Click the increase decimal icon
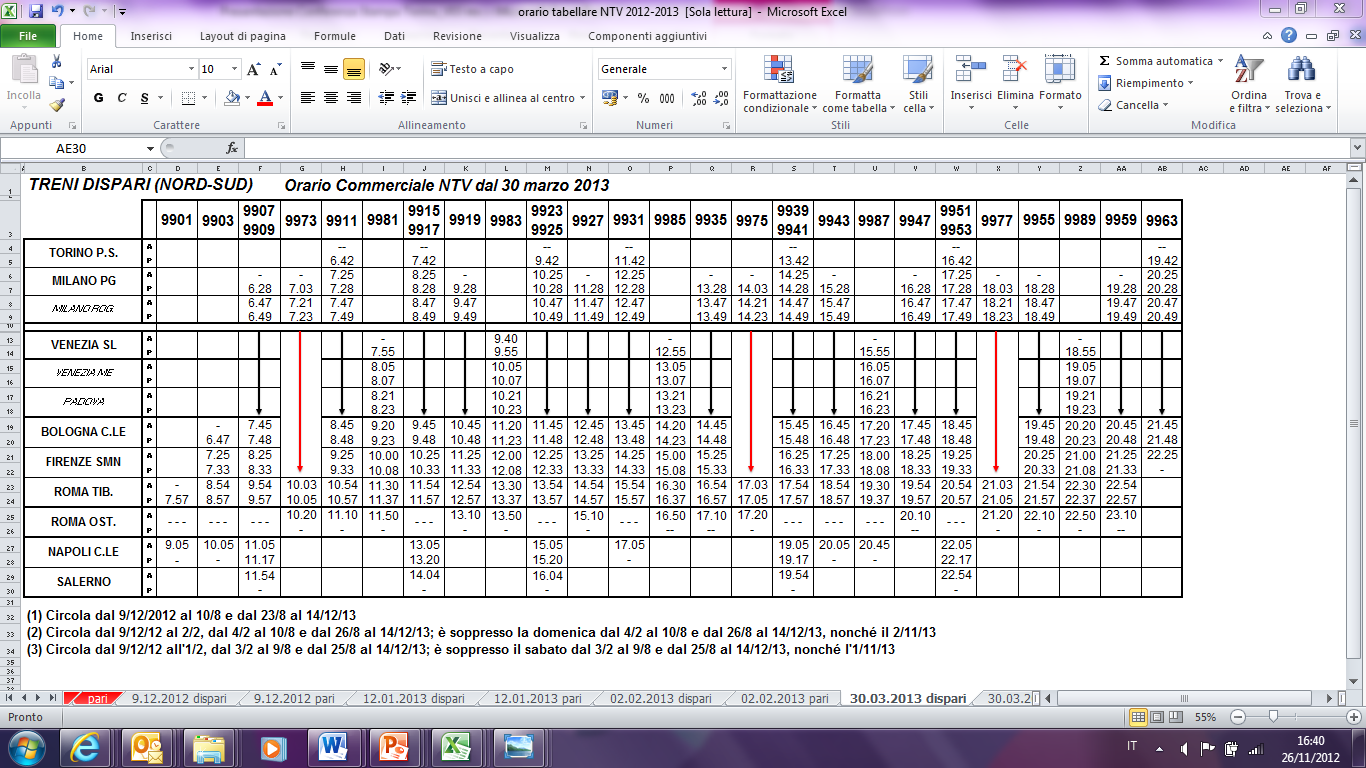The height and width of the screenshot is (768, 1366). (x=699, y=98)
